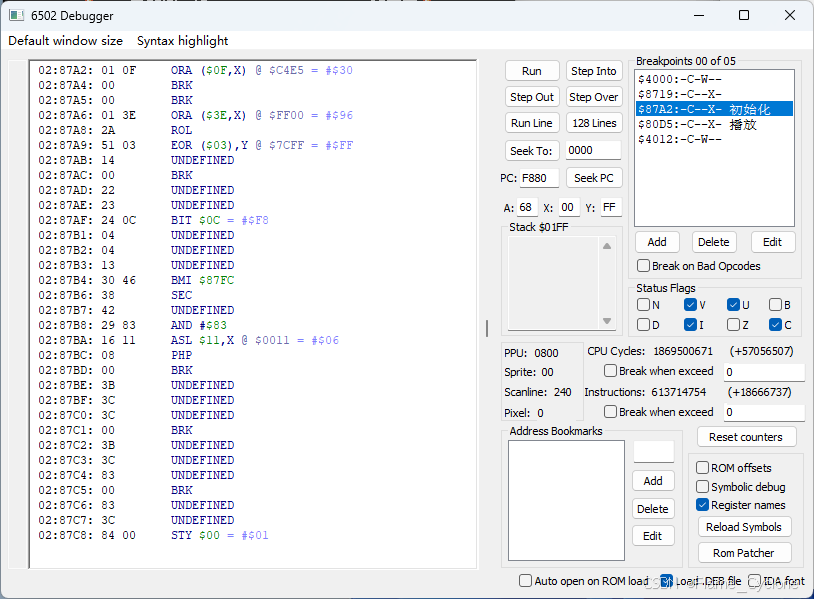The image size is (814, 599).
Task: Click the stack scrollbar up arrow
Action: [x=607, y=246]
